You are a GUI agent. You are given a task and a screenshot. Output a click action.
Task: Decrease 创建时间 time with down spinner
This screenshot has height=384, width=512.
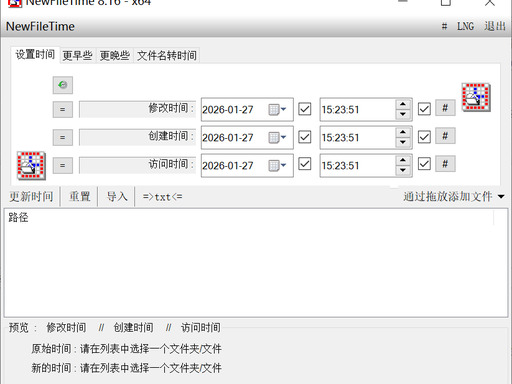(x=403, y=142)
